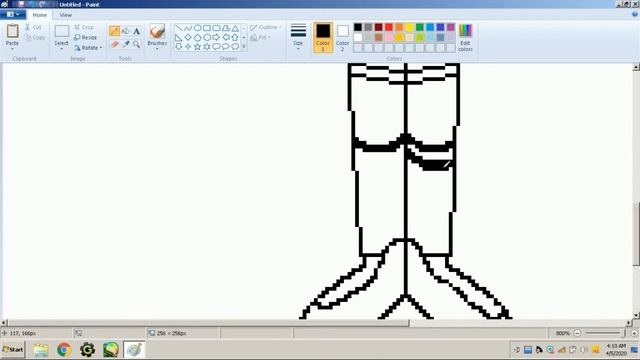Click the zoom in plus button
Image resolution: width=640 pixels, height=360 pixels.
[634, 333]
